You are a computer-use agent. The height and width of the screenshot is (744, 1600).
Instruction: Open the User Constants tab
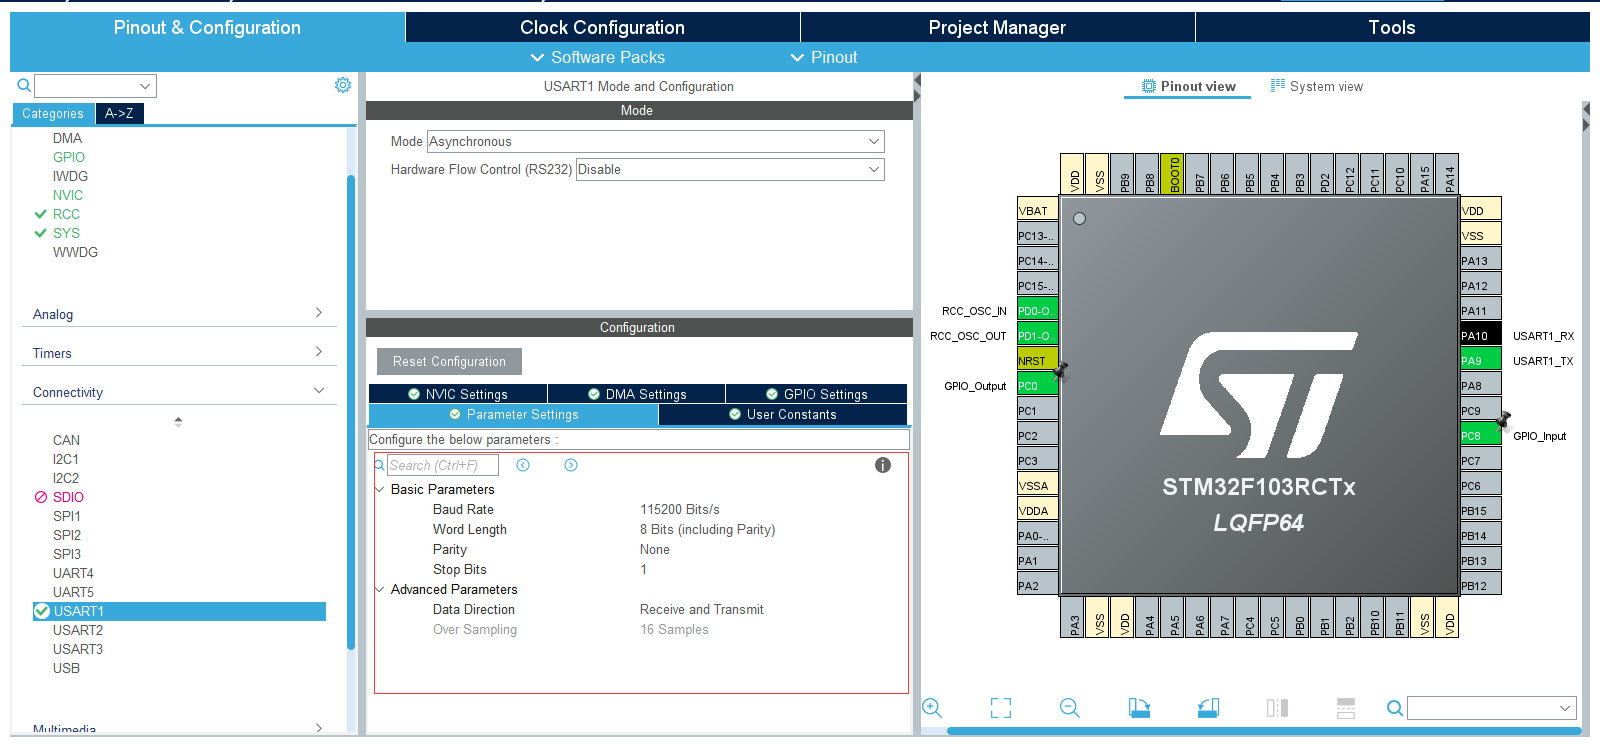(783, 414)
